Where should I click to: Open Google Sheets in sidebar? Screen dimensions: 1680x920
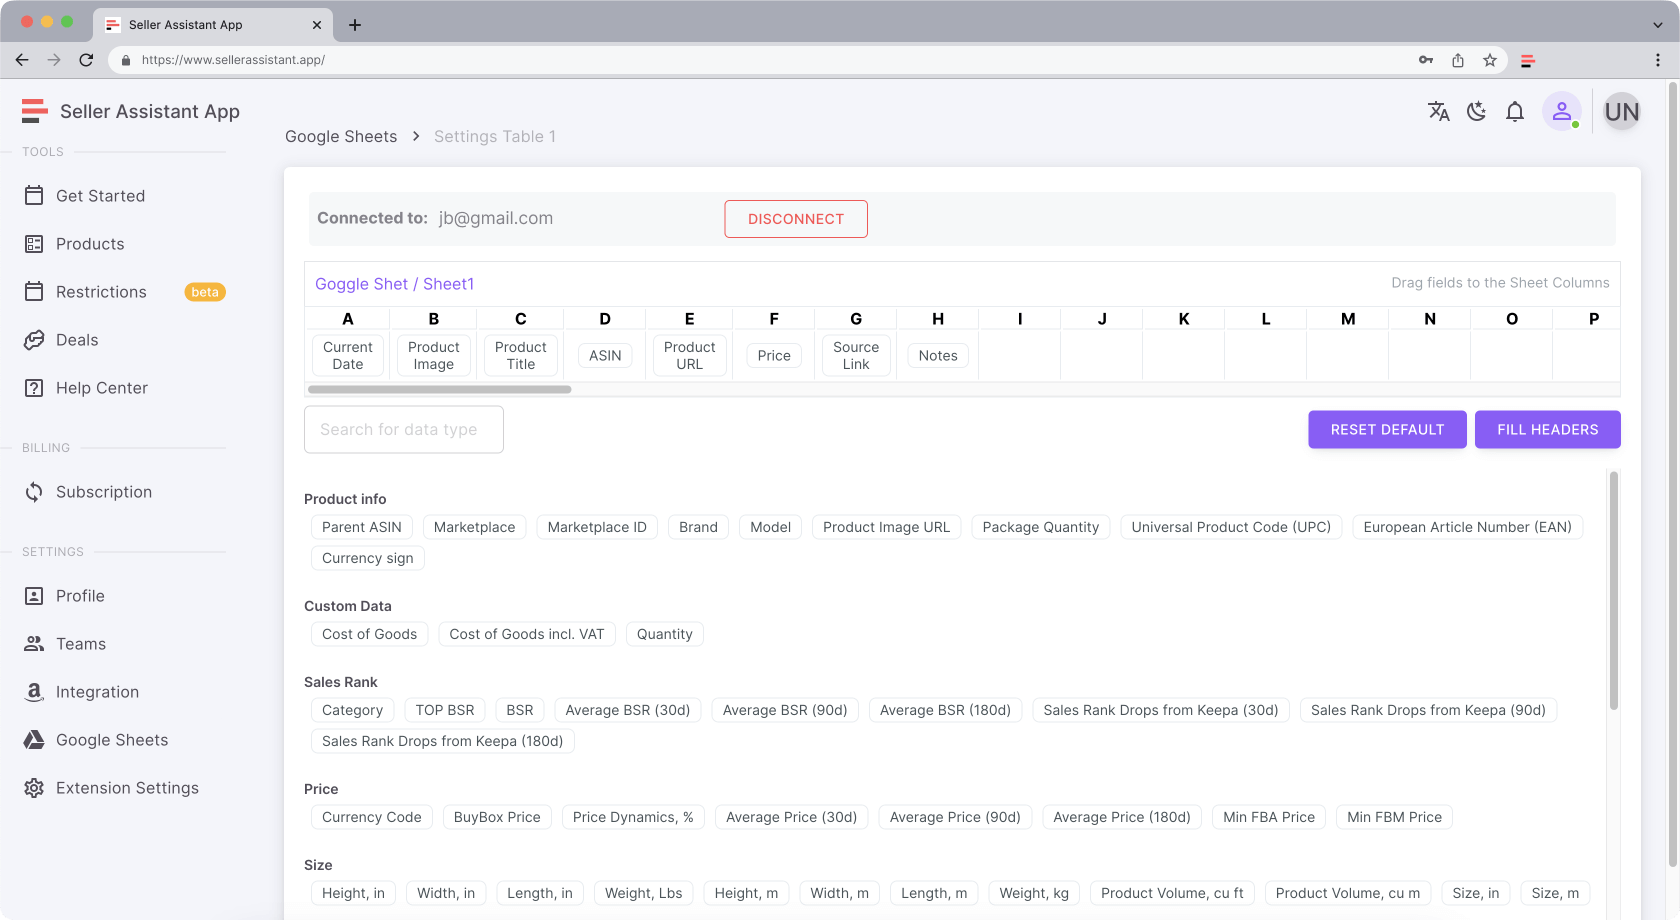point(112,740)
